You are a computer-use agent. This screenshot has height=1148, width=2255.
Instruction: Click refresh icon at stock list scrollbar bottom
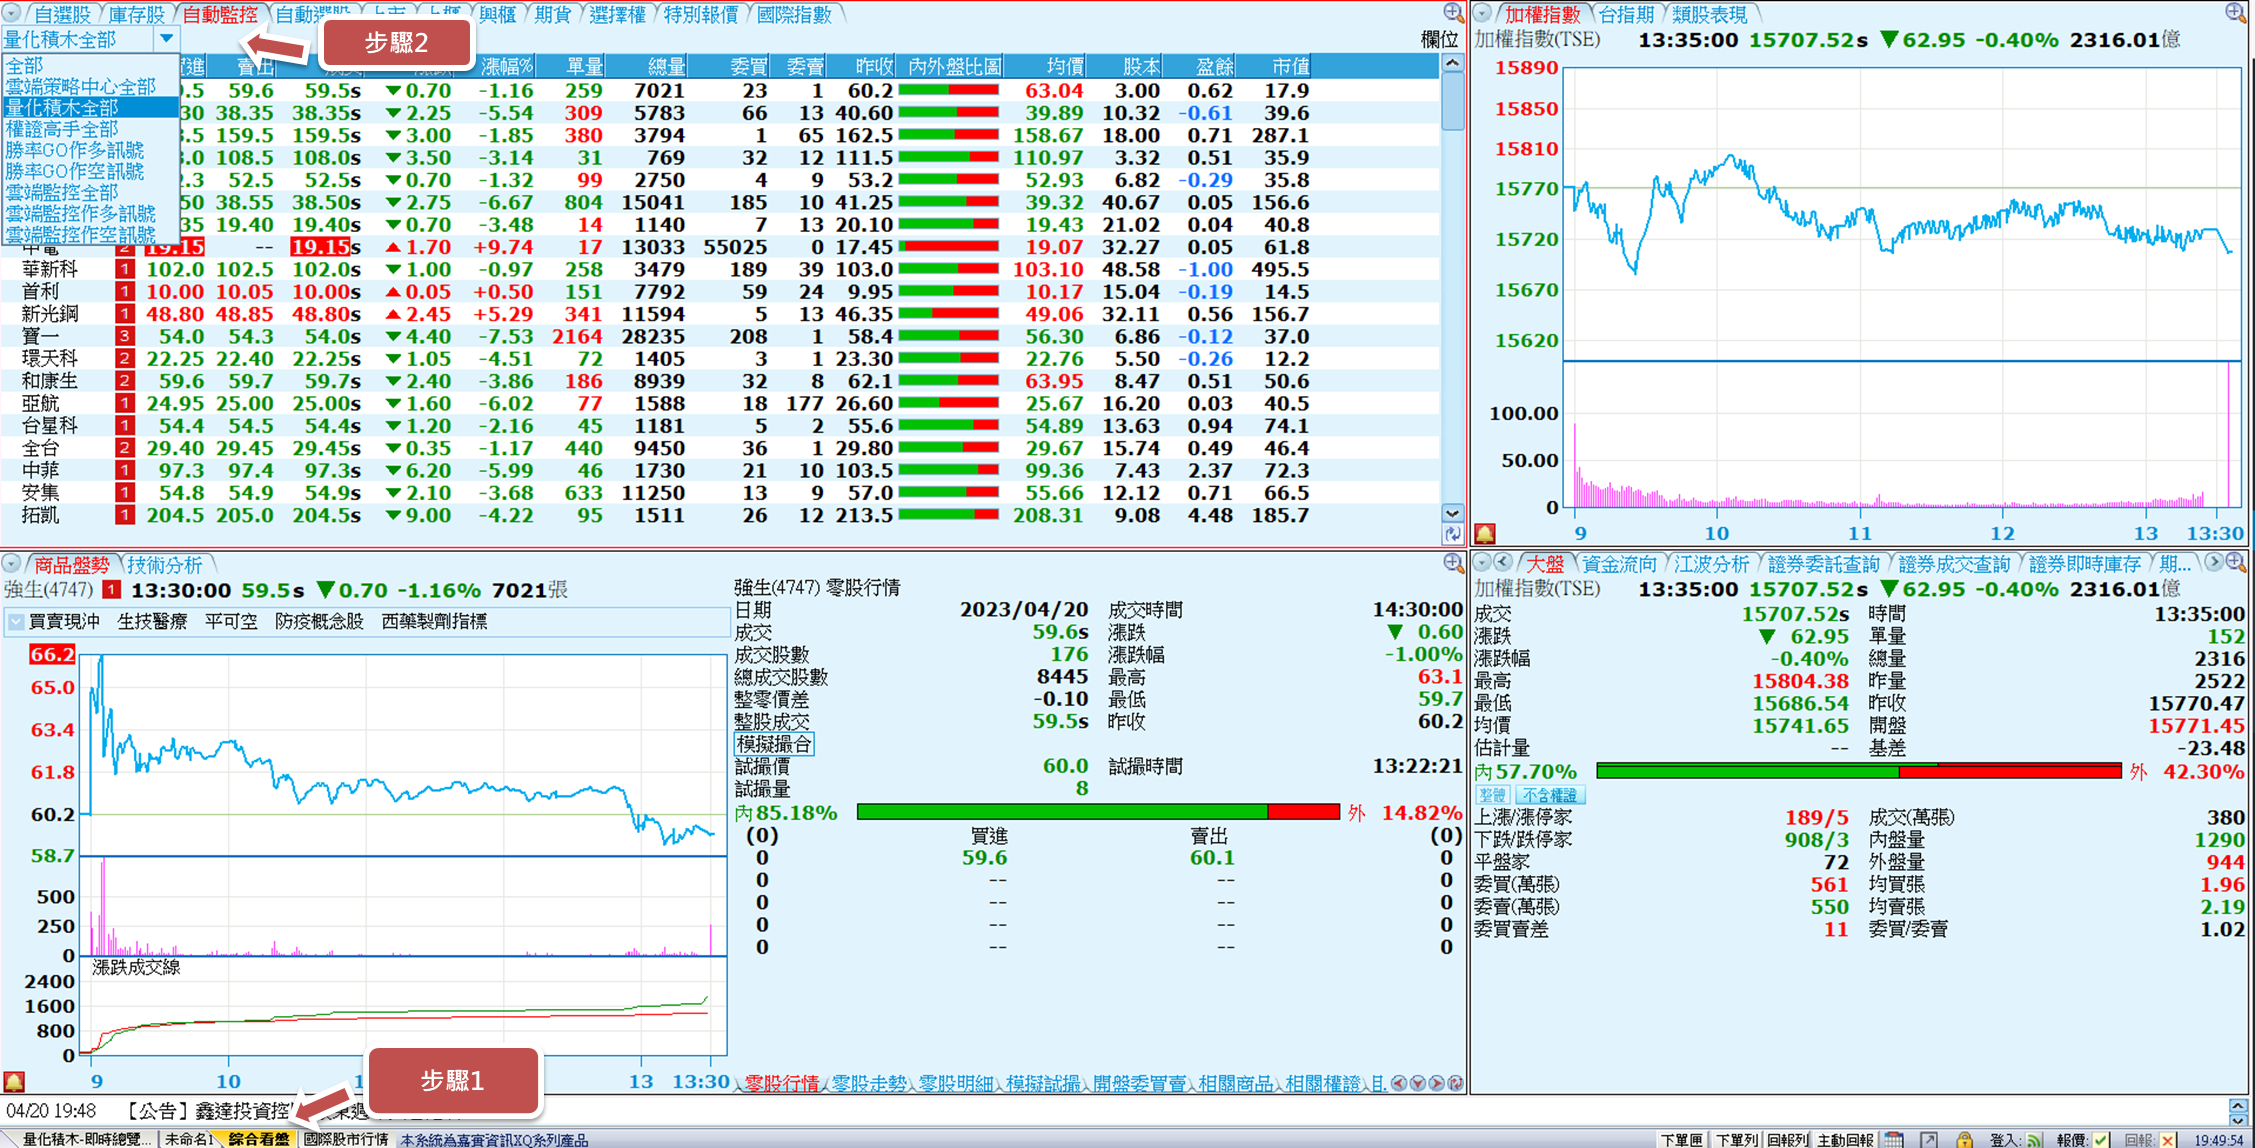1452,535
